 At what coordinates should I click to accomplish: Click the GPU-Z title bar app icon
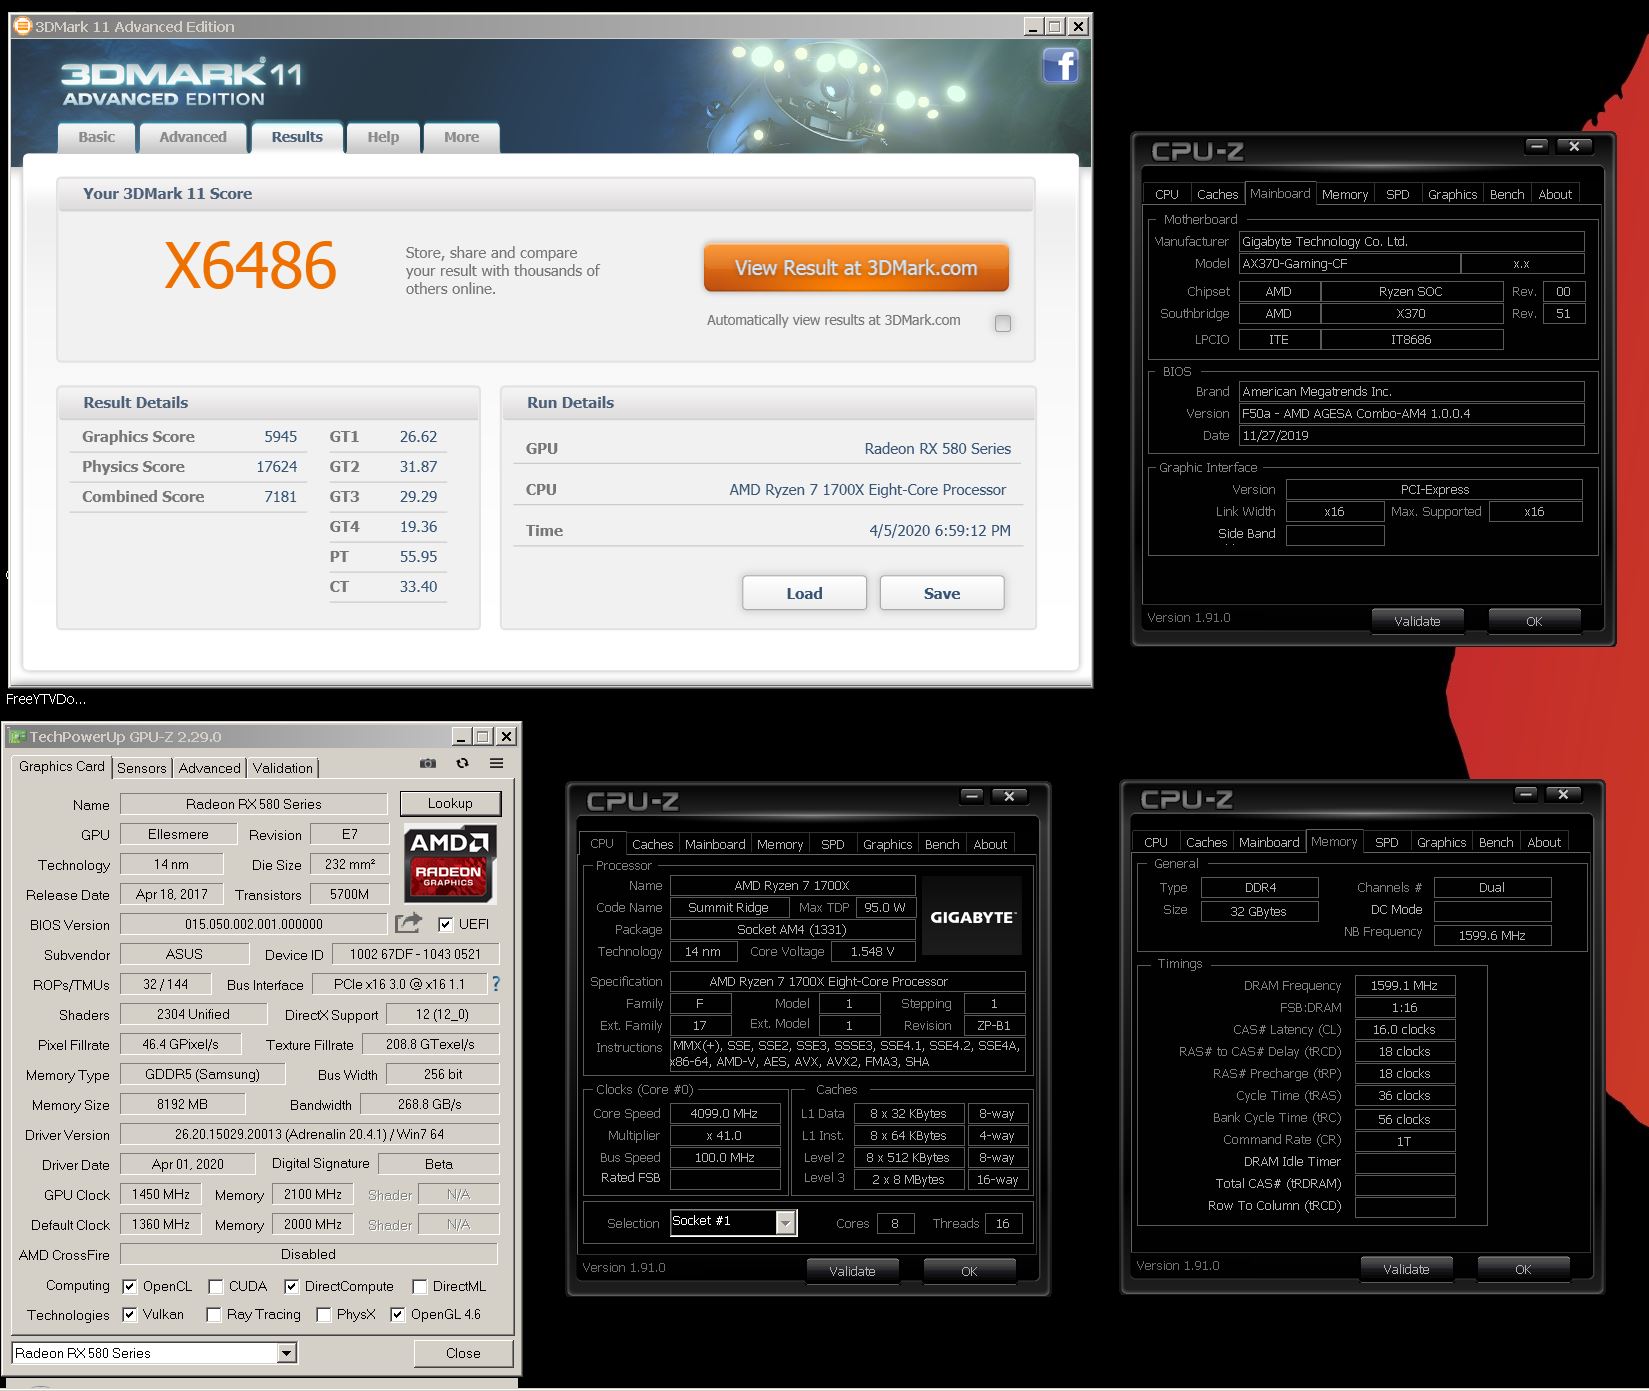pyautogui.click(x=16, y=737)
